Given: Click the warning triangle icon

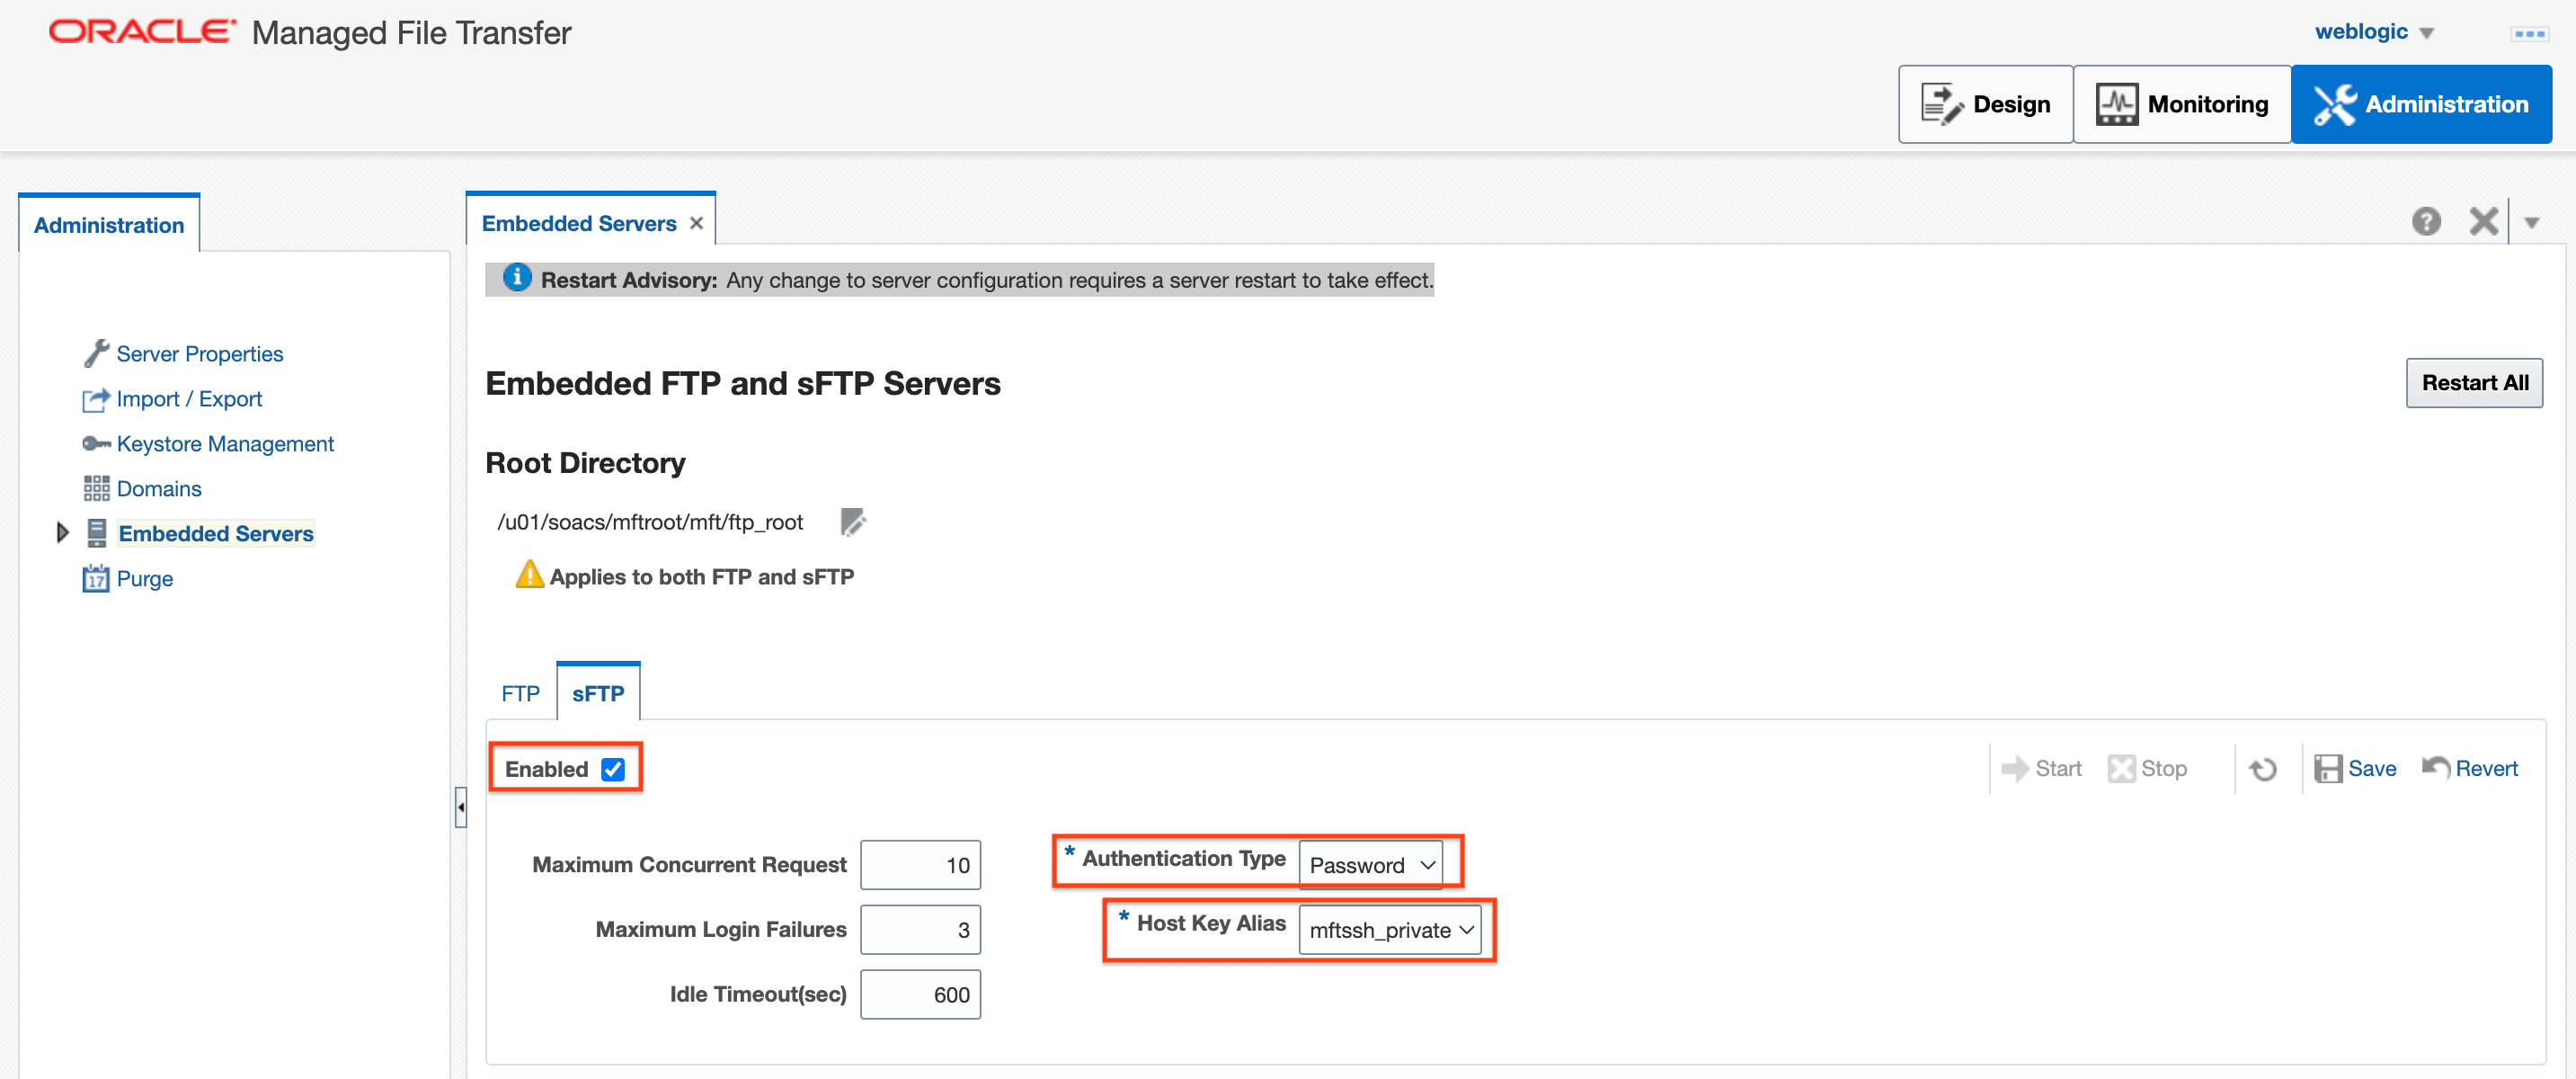Looking at the screenshot, I should 529,574.
